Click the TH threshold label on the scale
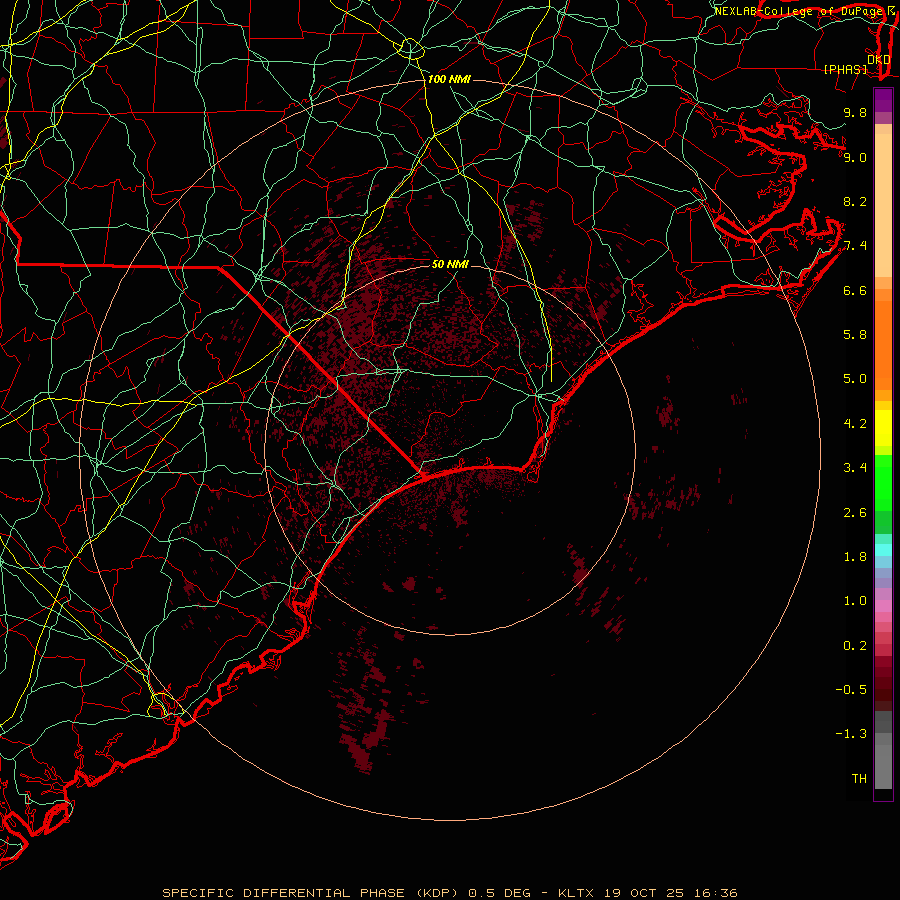900x900 pixels. tap(859, 779)
